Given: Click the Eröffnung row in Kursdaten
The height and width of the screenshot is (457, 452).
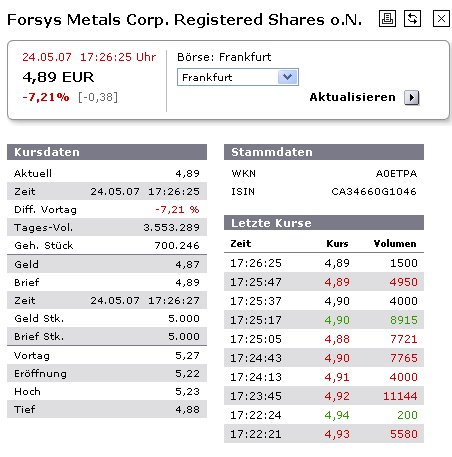Looking at the screenshot, I should 107,373.
